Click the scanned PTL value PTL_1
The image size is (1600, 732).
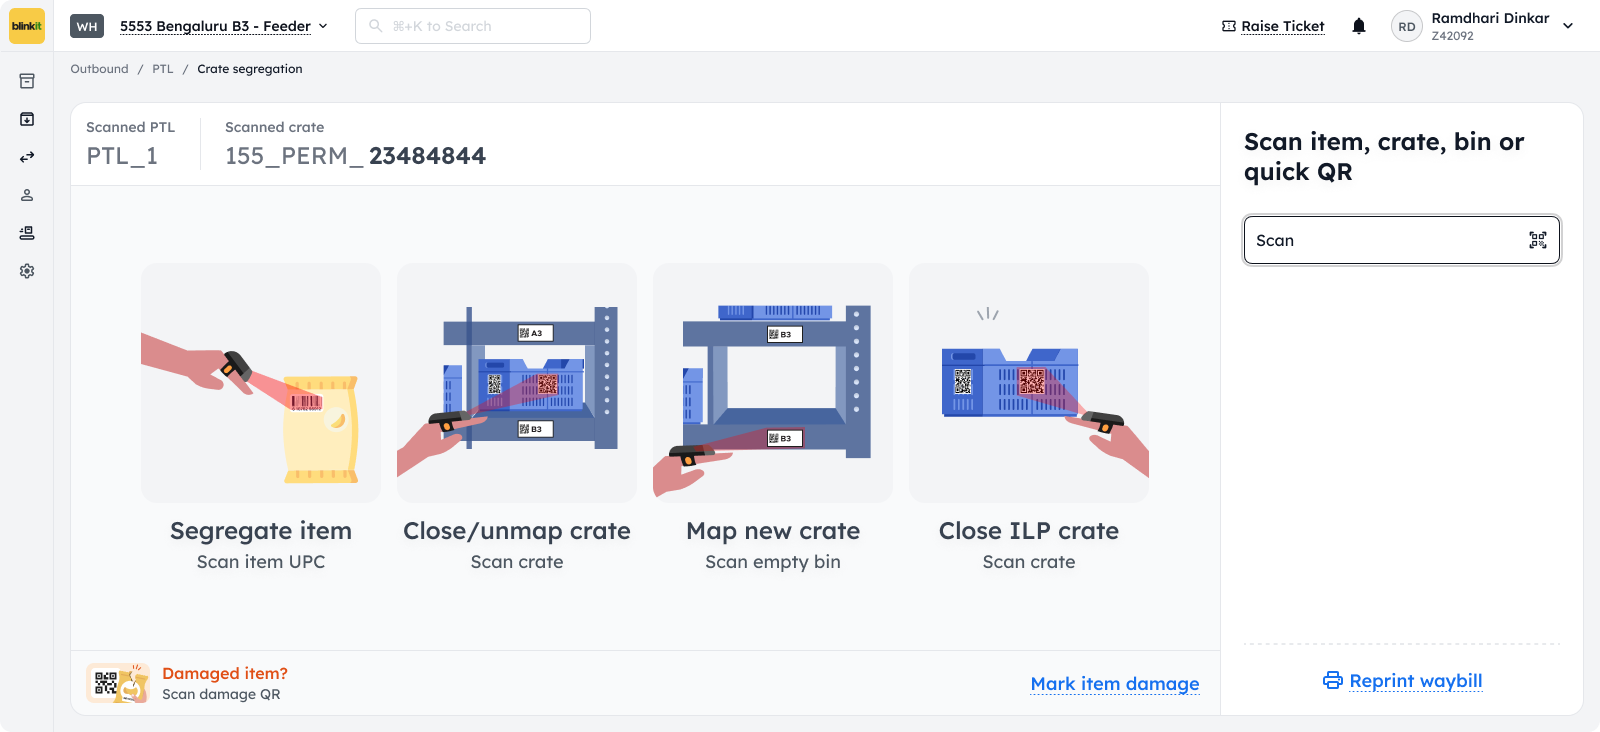click(122, 156)
